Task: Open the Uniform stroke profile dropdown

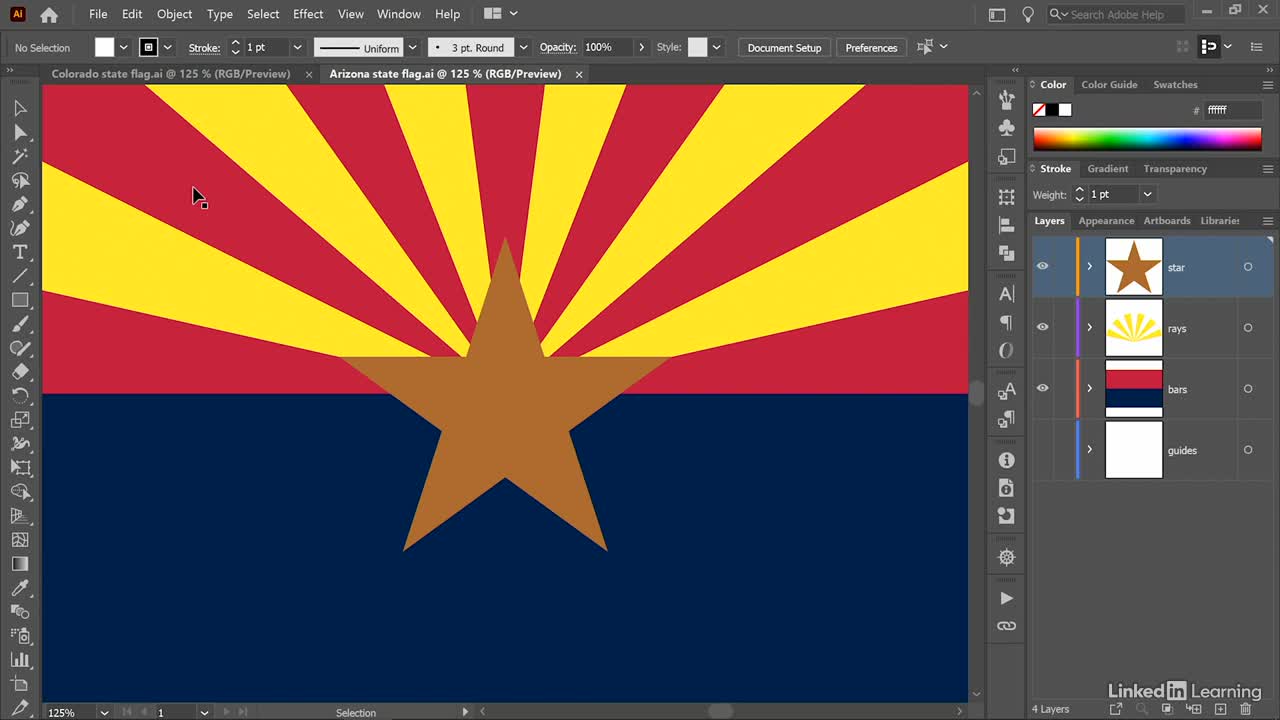Action: click(x=412, y=48)
